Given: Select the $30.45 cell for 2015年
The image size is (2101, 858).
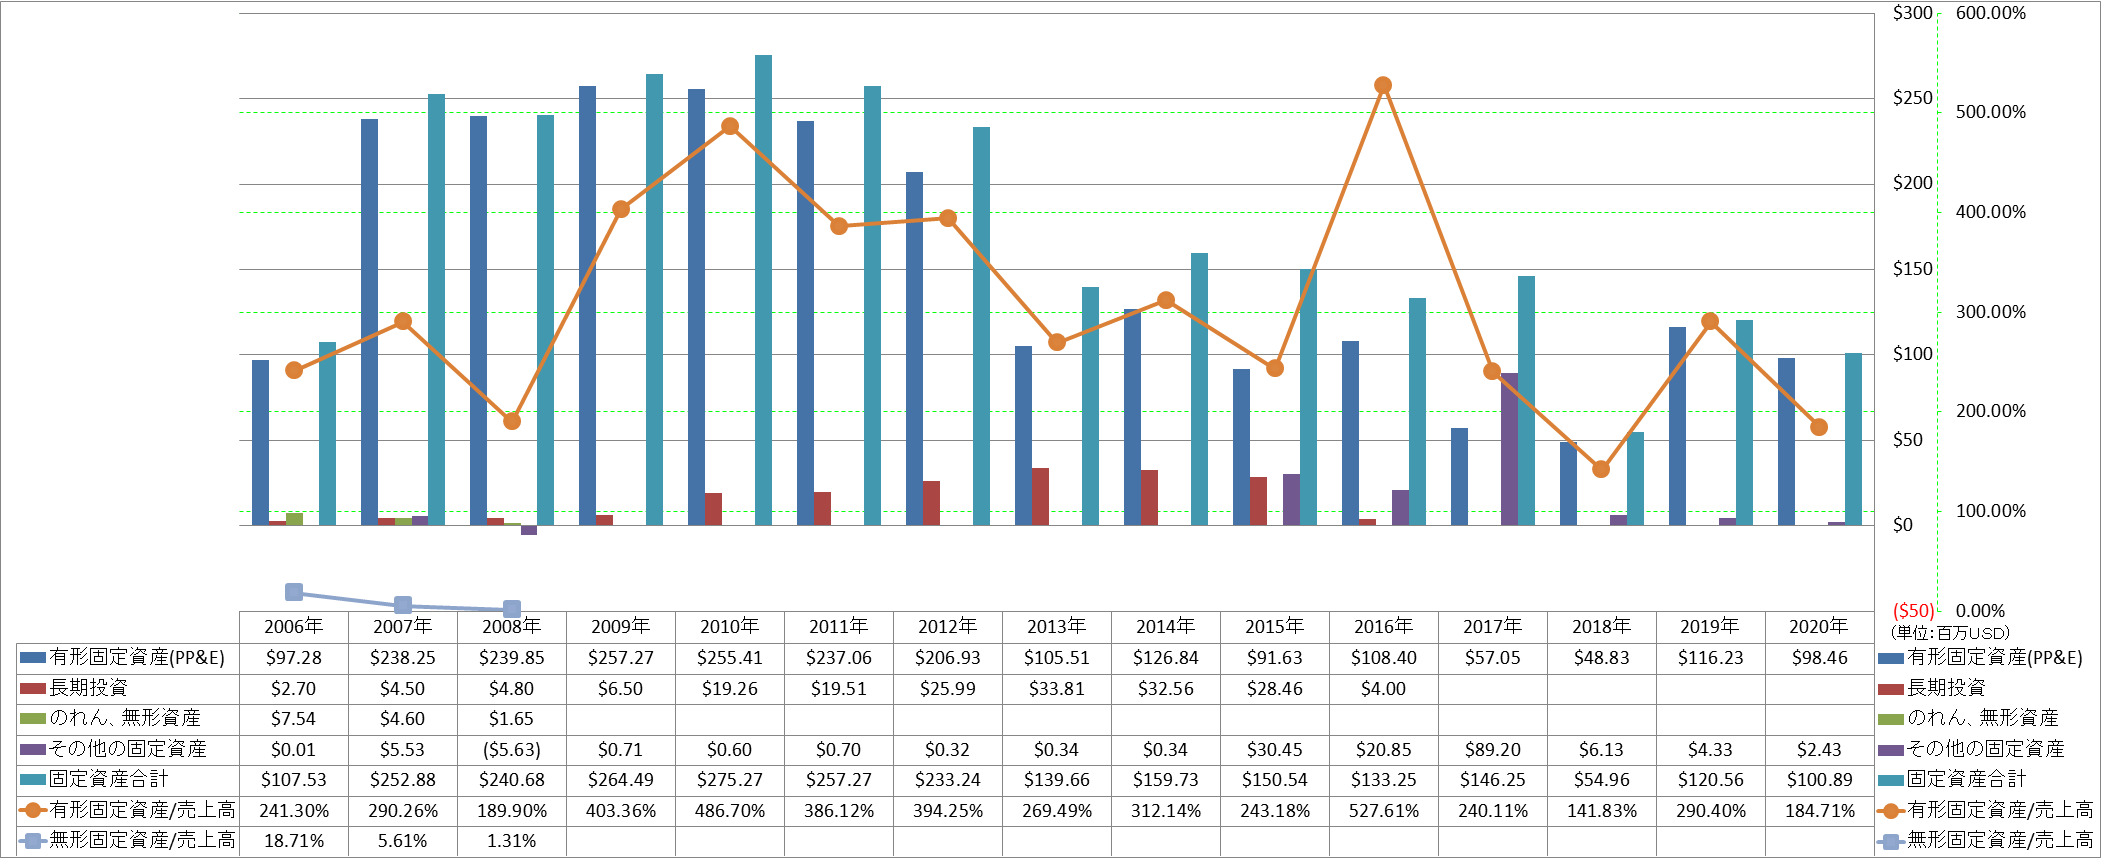Looking at the screenshot, I should (1274, 750).
